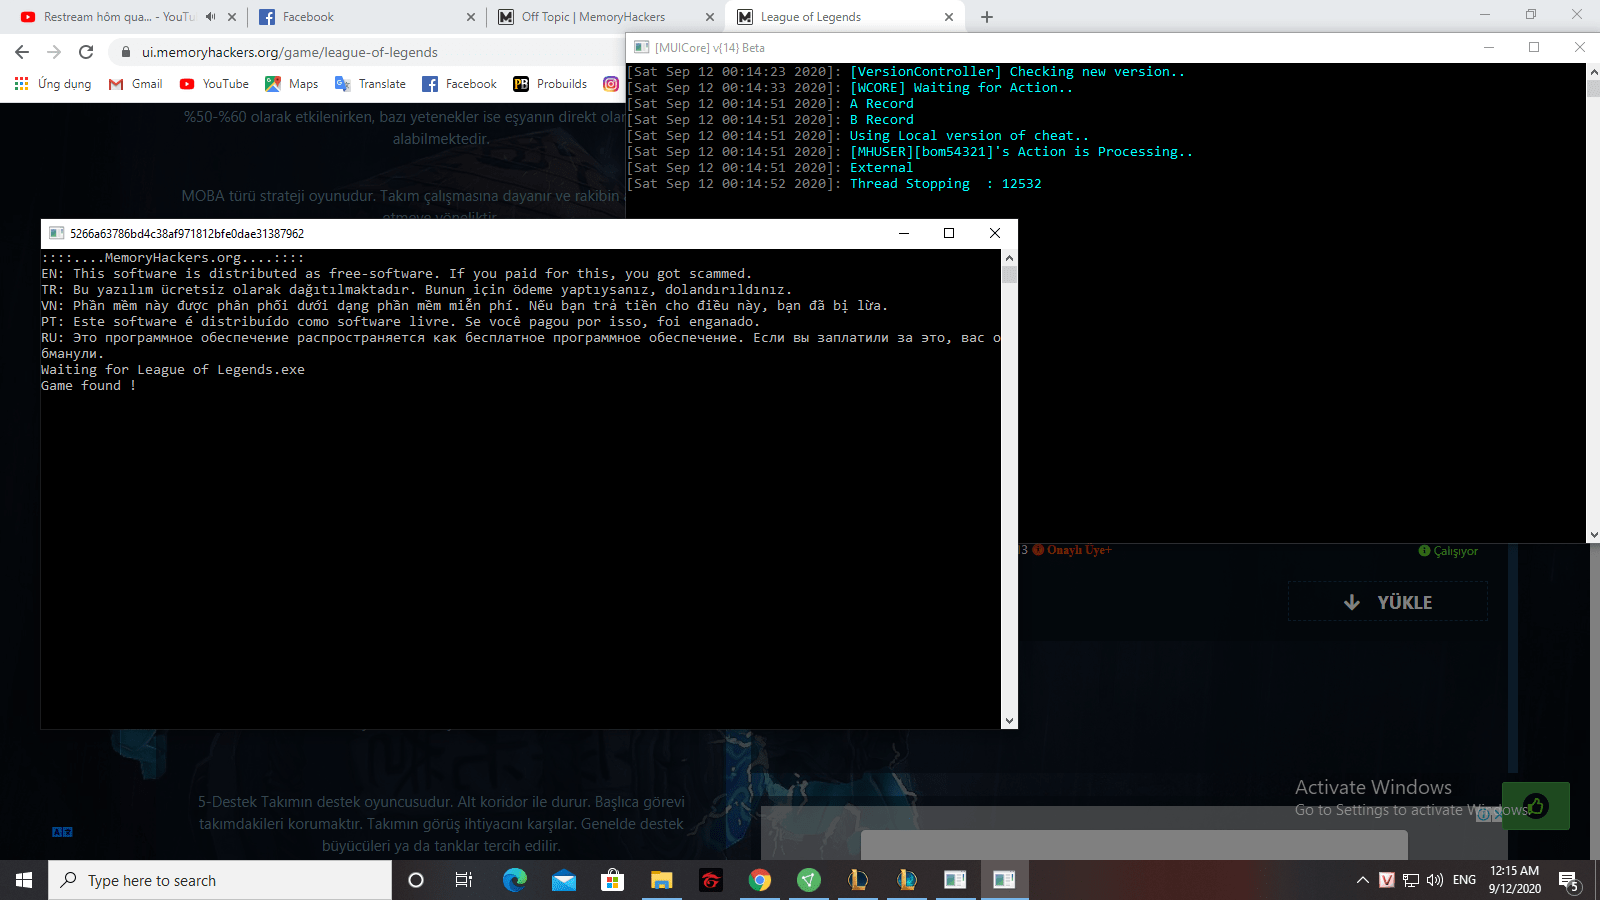Image resolution: width=1600 pixels, height=900 pixels.
Task: Open Task View on the taskbar
Action: [x=464, y=880]
